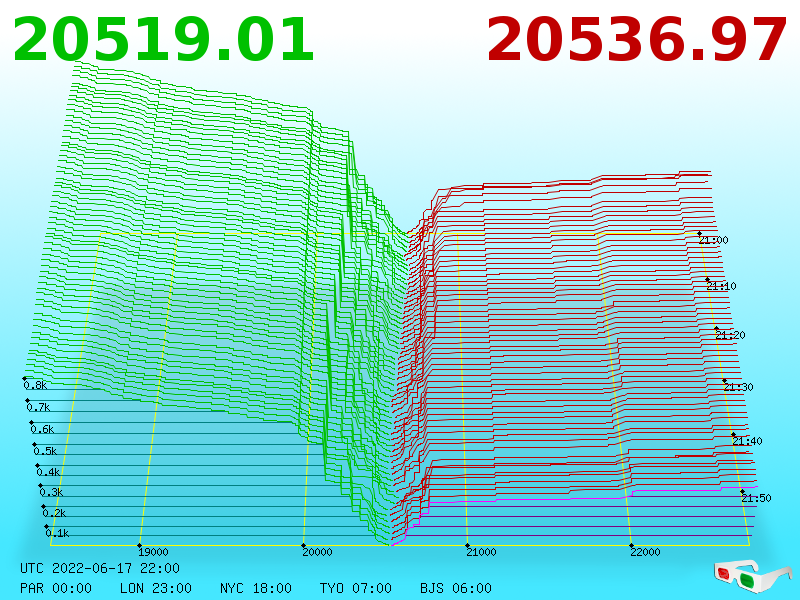The width and height of the screenshot is (800, 600).
Task: Click the 19000 price axis label
Action: pos(153,552)
